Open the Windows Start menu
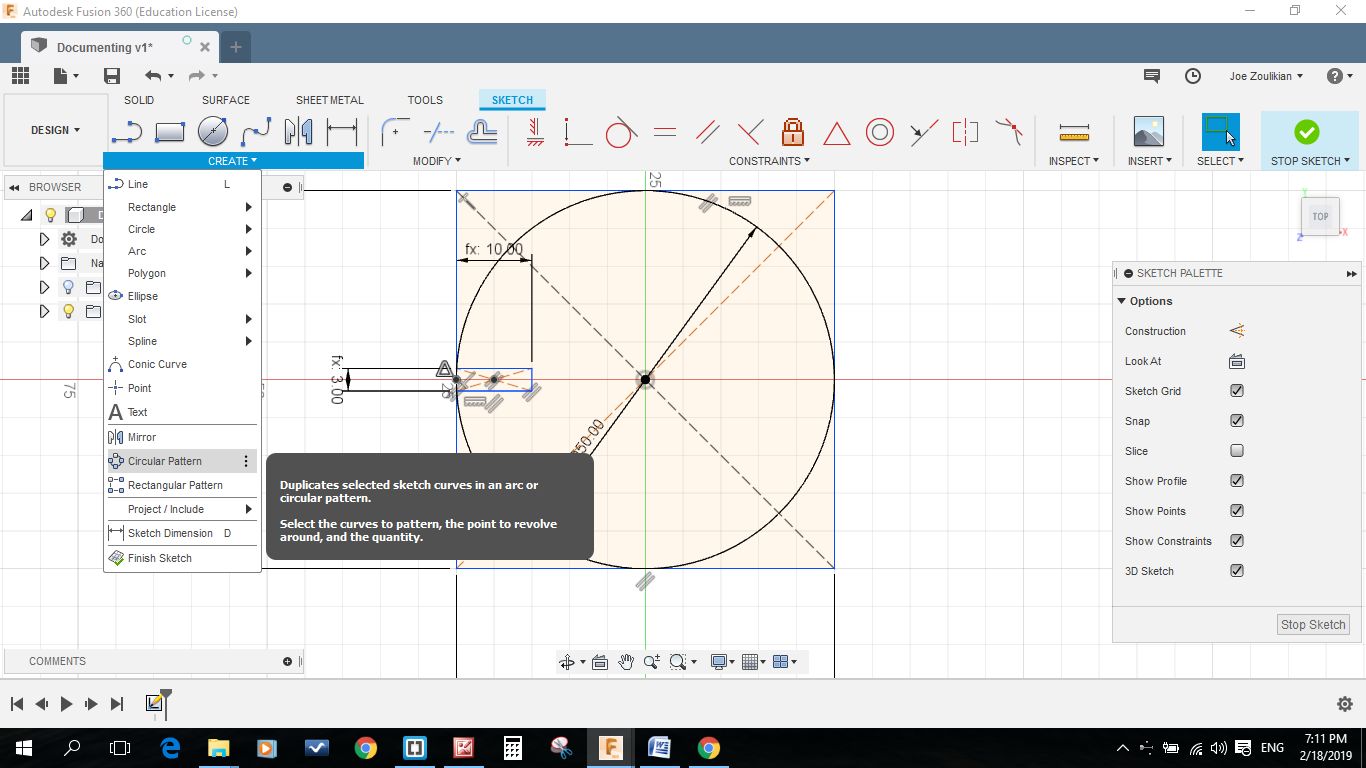This screenshot has height=768, width=1366. tap(23, 747)
